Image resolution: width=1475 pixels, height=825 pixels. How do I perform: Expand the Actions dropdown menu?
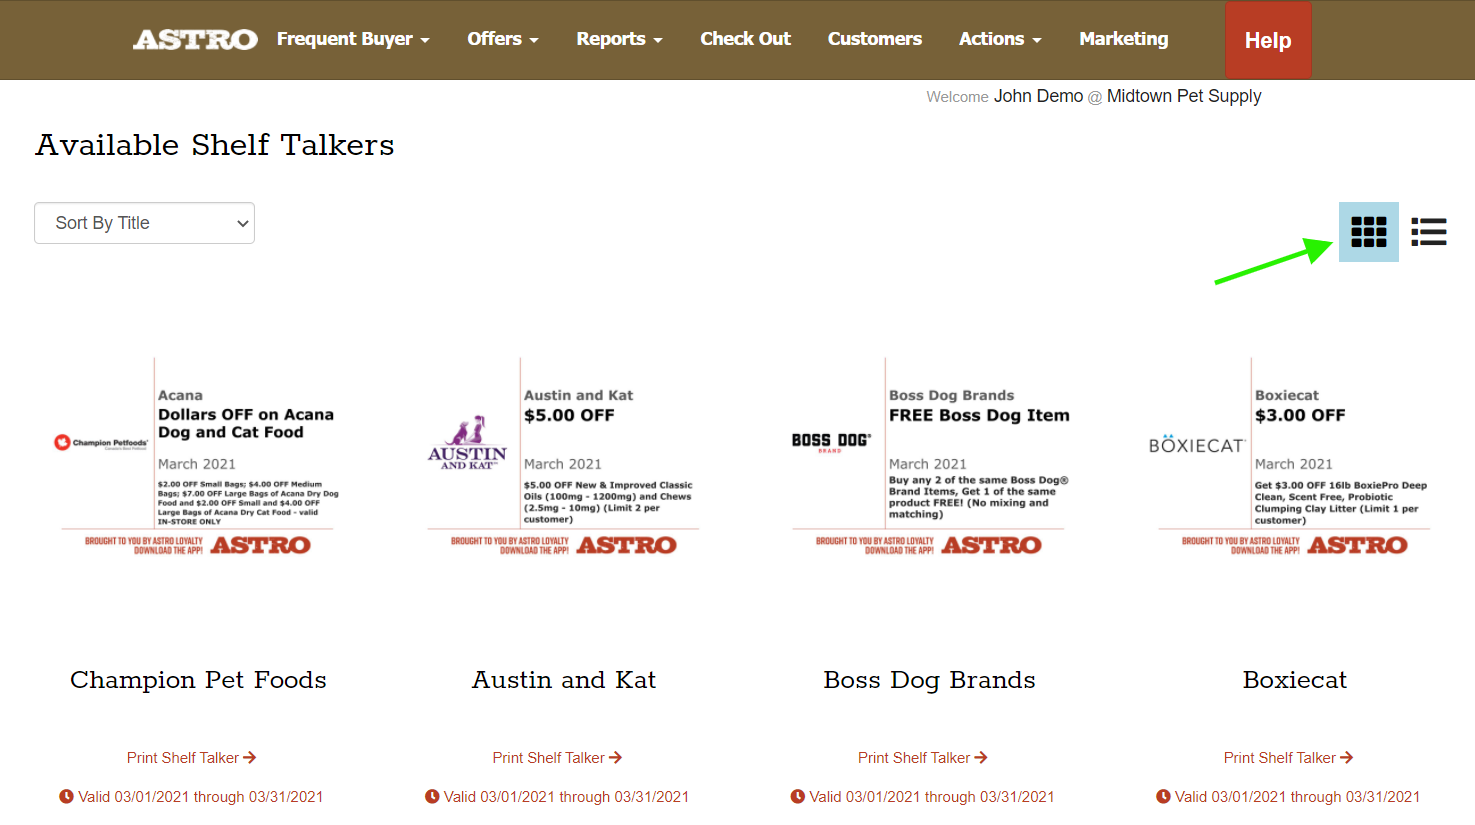click(x=1000, y=39)
